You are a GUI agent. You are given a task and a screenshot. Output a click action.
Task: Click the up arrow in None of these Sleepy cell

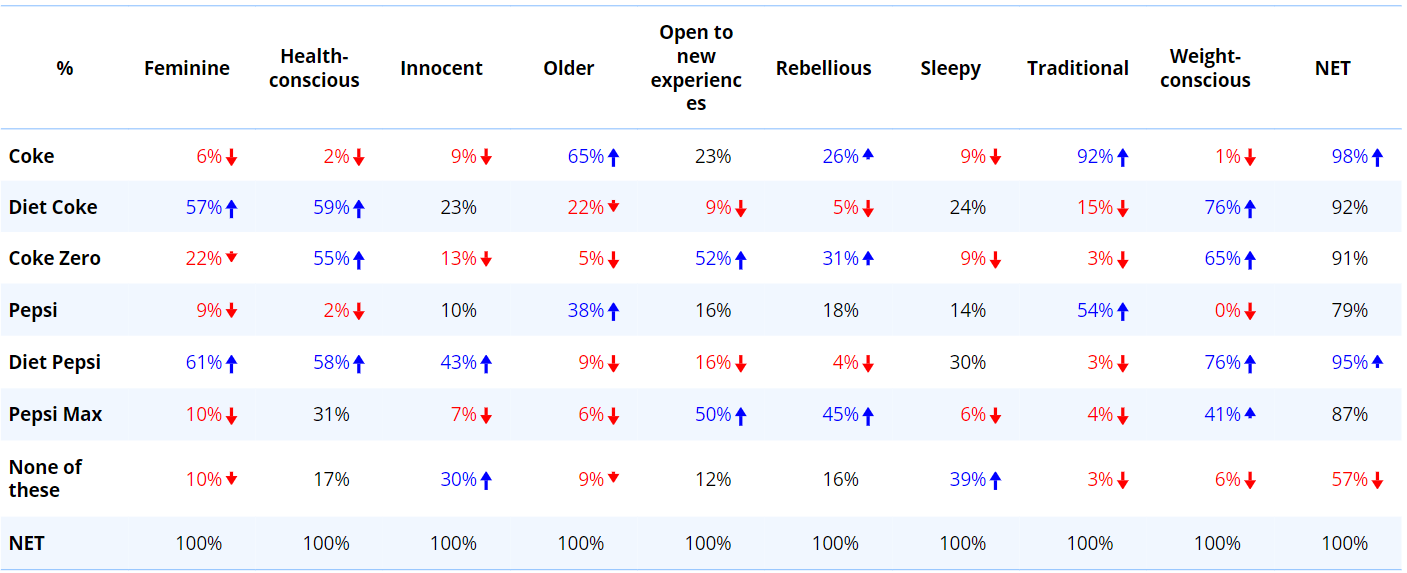click(995, 480)
